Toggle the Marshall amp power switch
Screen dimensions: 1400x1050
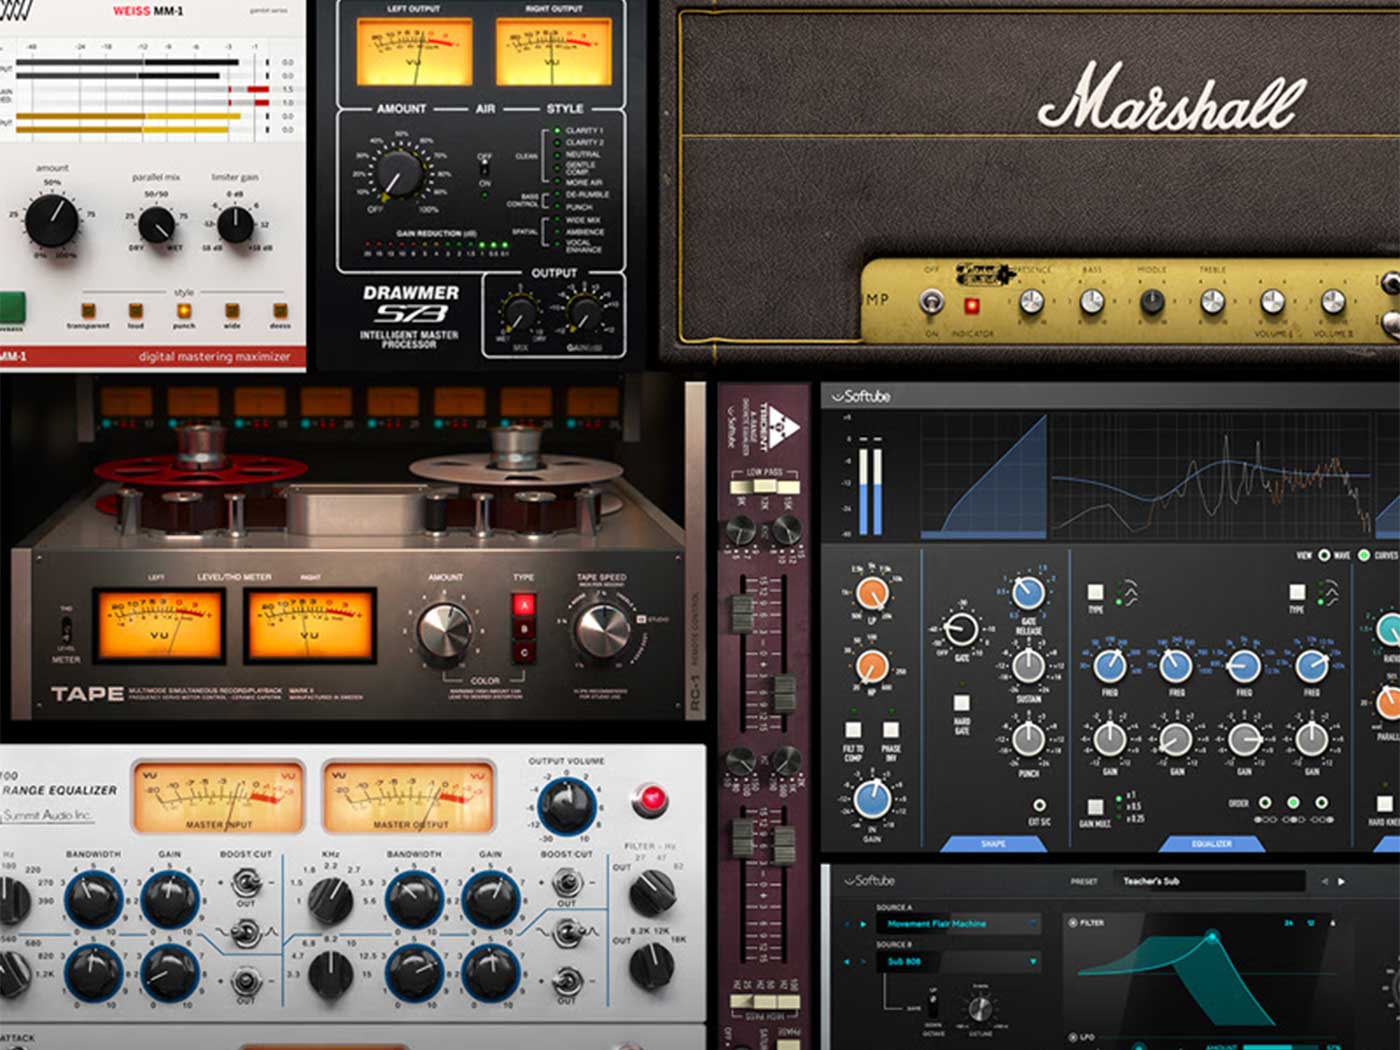click(931, 301)
